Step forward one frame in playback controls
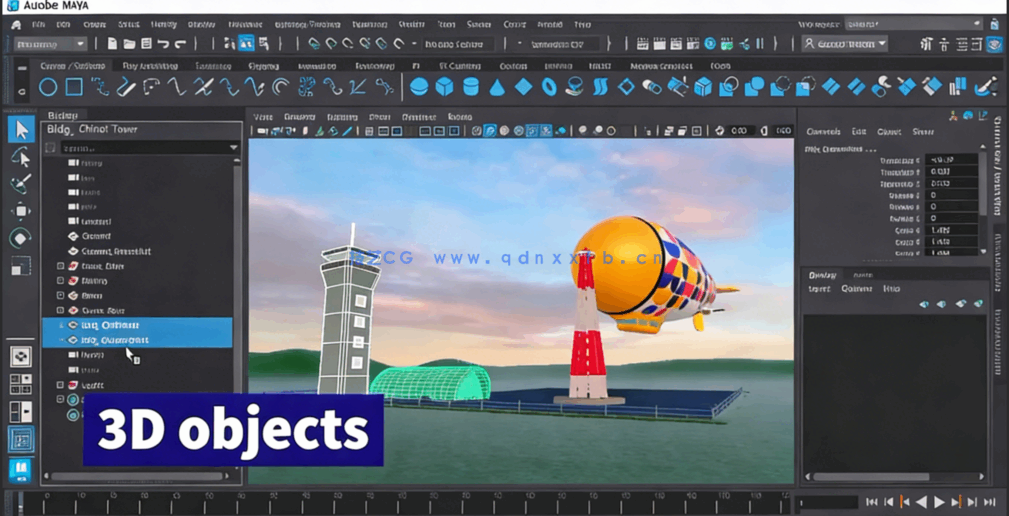 click(x=973, y=502)
